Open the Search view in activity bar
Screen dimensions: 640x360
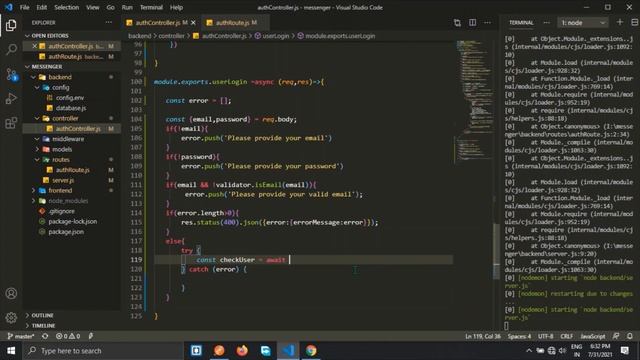tap(11, 50)
